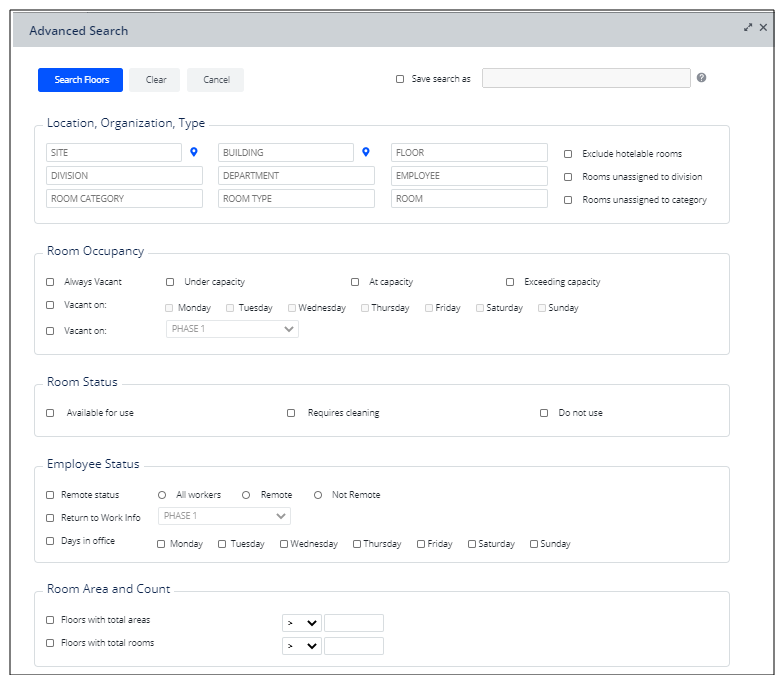This screenshot has width=775, height=675.
Task: Open total areas comparison operator dropdown
Action: point(302,623)
